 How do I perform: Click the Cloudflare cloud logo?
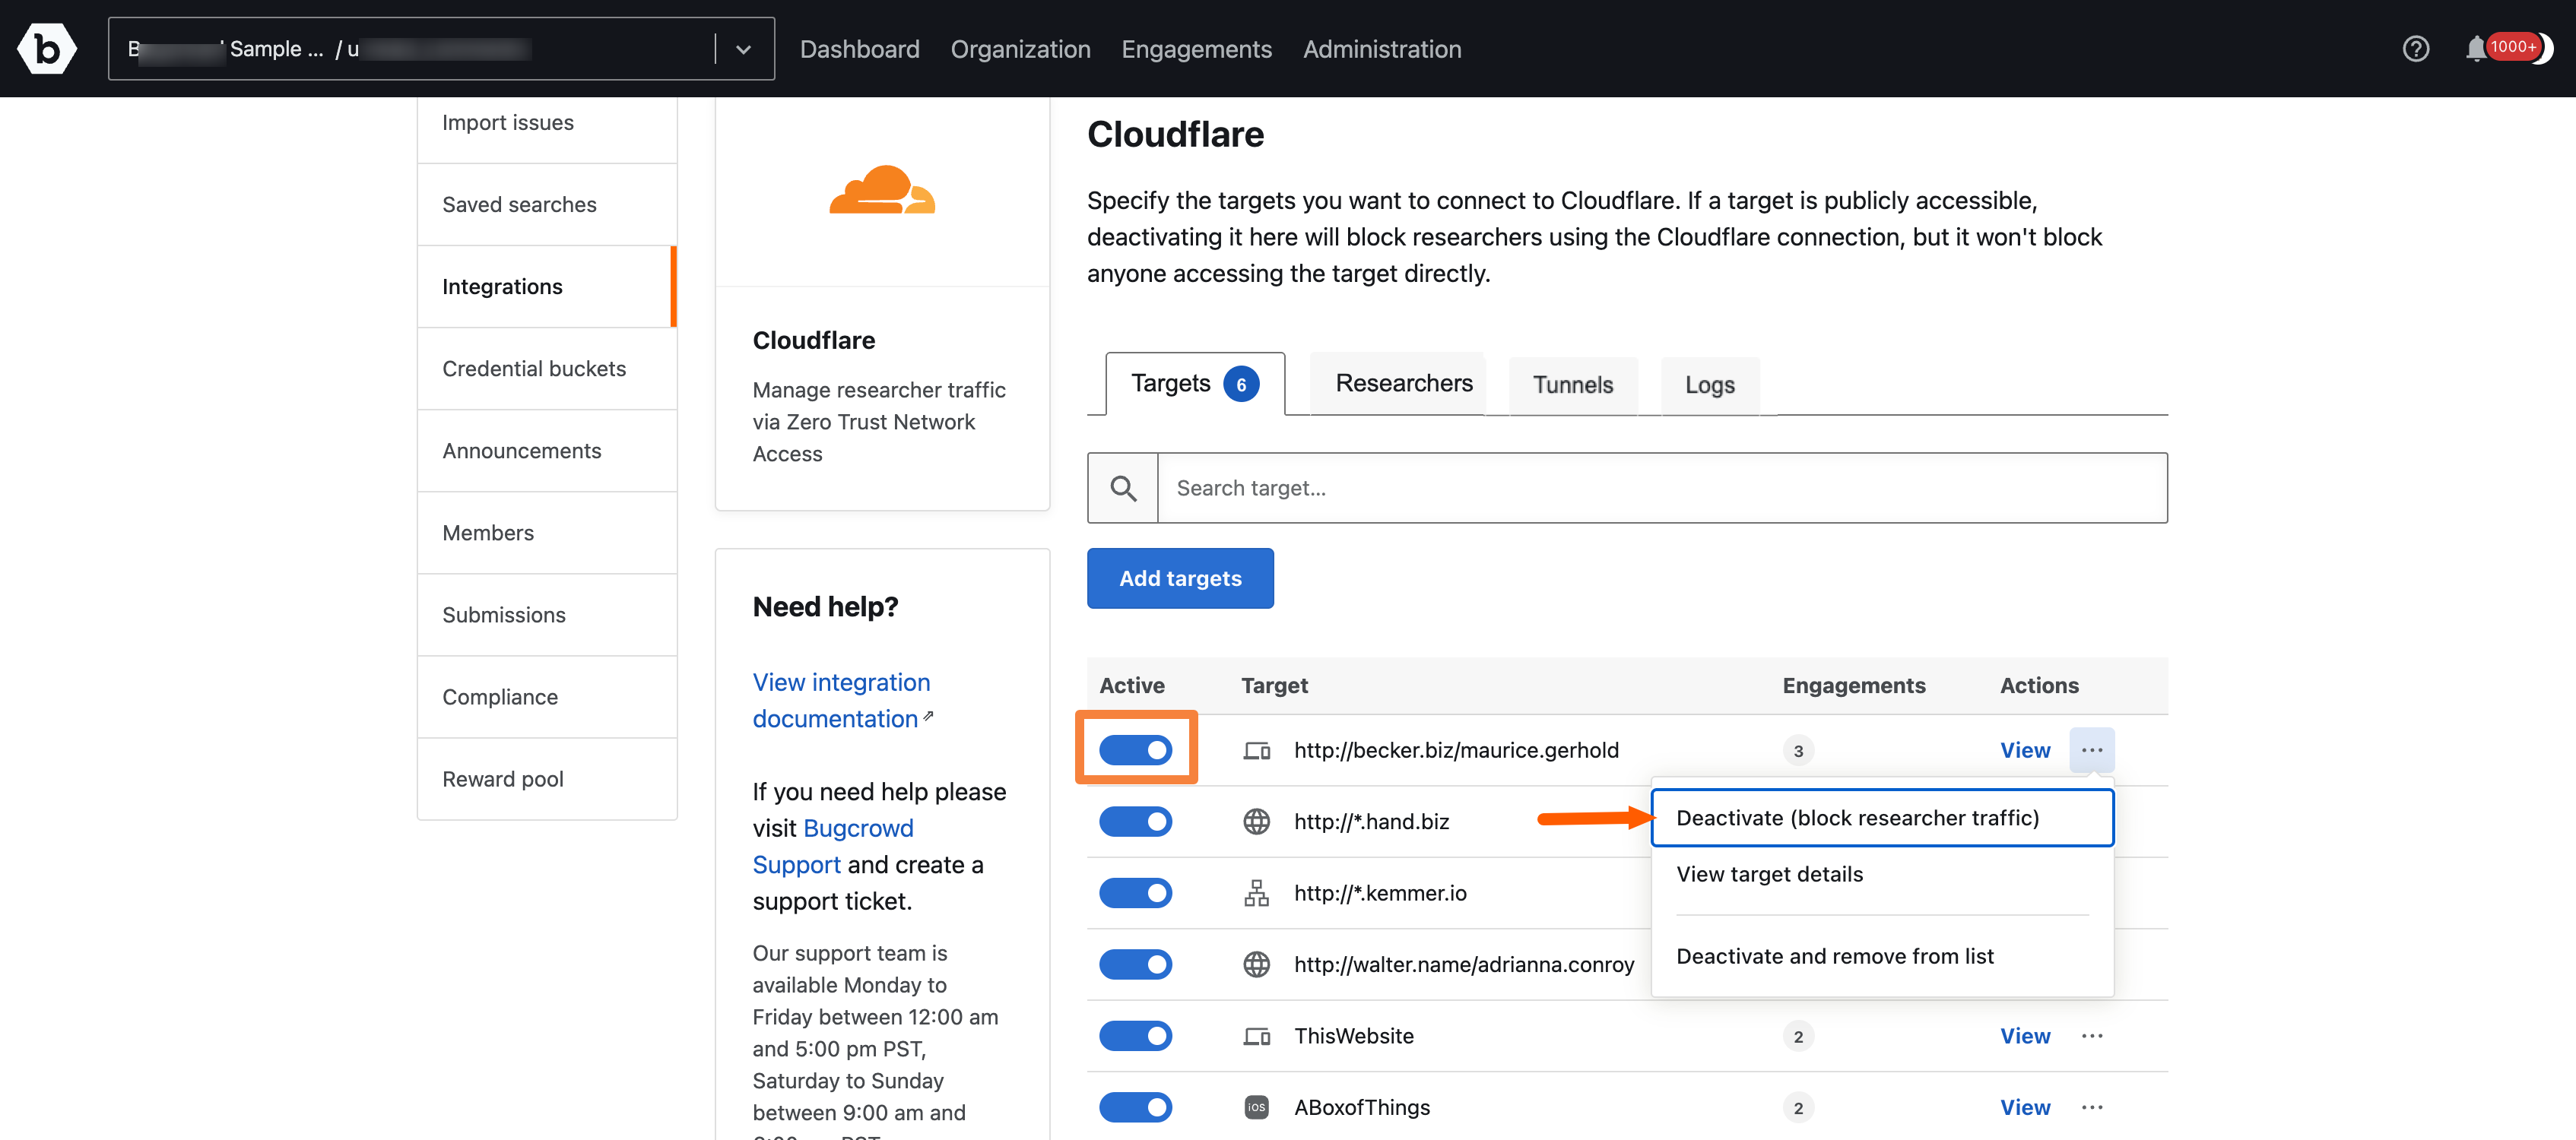click(882, 190)
